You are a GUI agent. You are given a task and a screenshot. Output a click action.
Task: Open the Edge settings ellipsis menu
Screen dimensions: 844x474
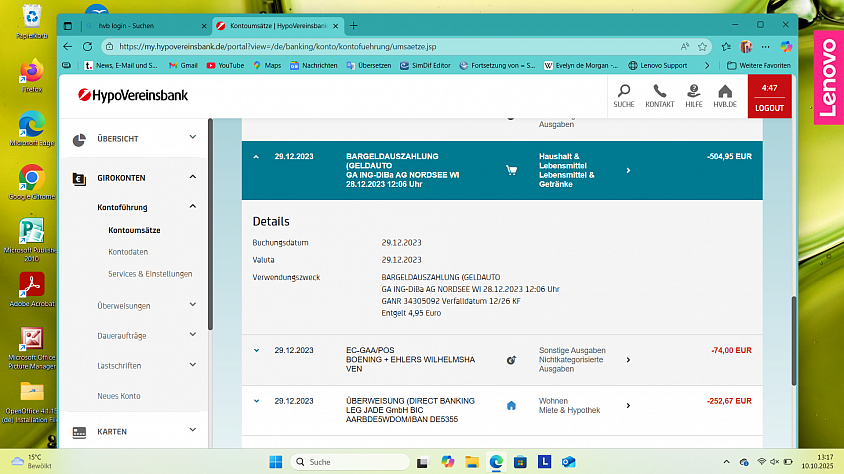coord(765,47)
